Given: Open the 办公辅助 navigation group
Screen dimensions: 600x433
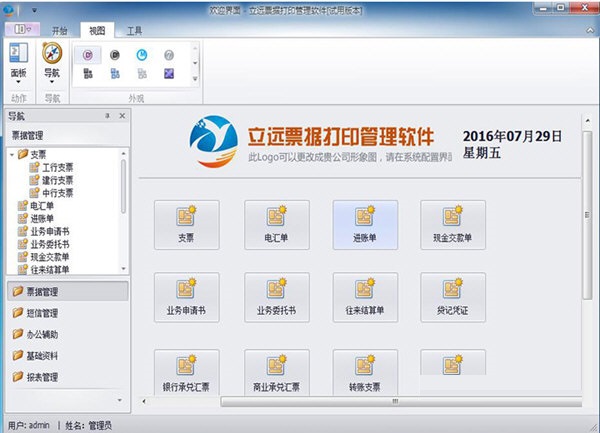Looking at the screenshot, I should (68, 334).
